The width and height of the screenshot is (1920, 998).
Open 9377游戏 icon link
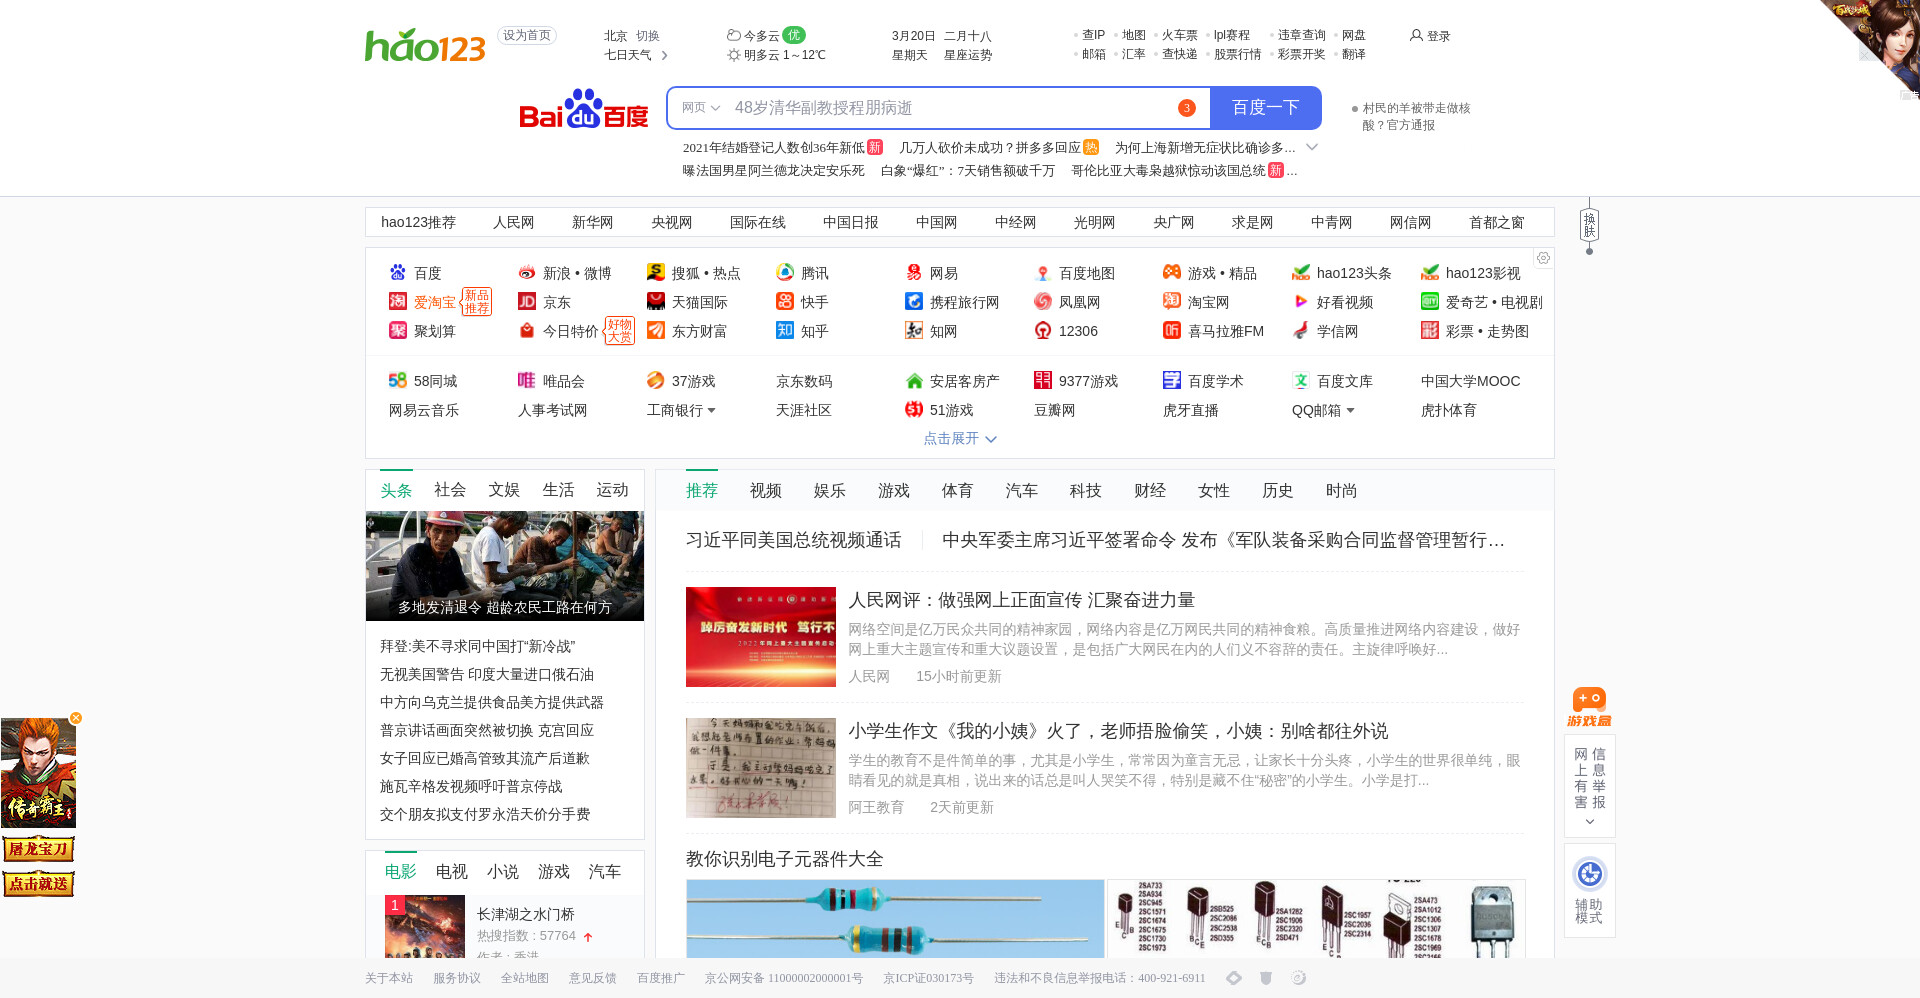(1043, 381)
